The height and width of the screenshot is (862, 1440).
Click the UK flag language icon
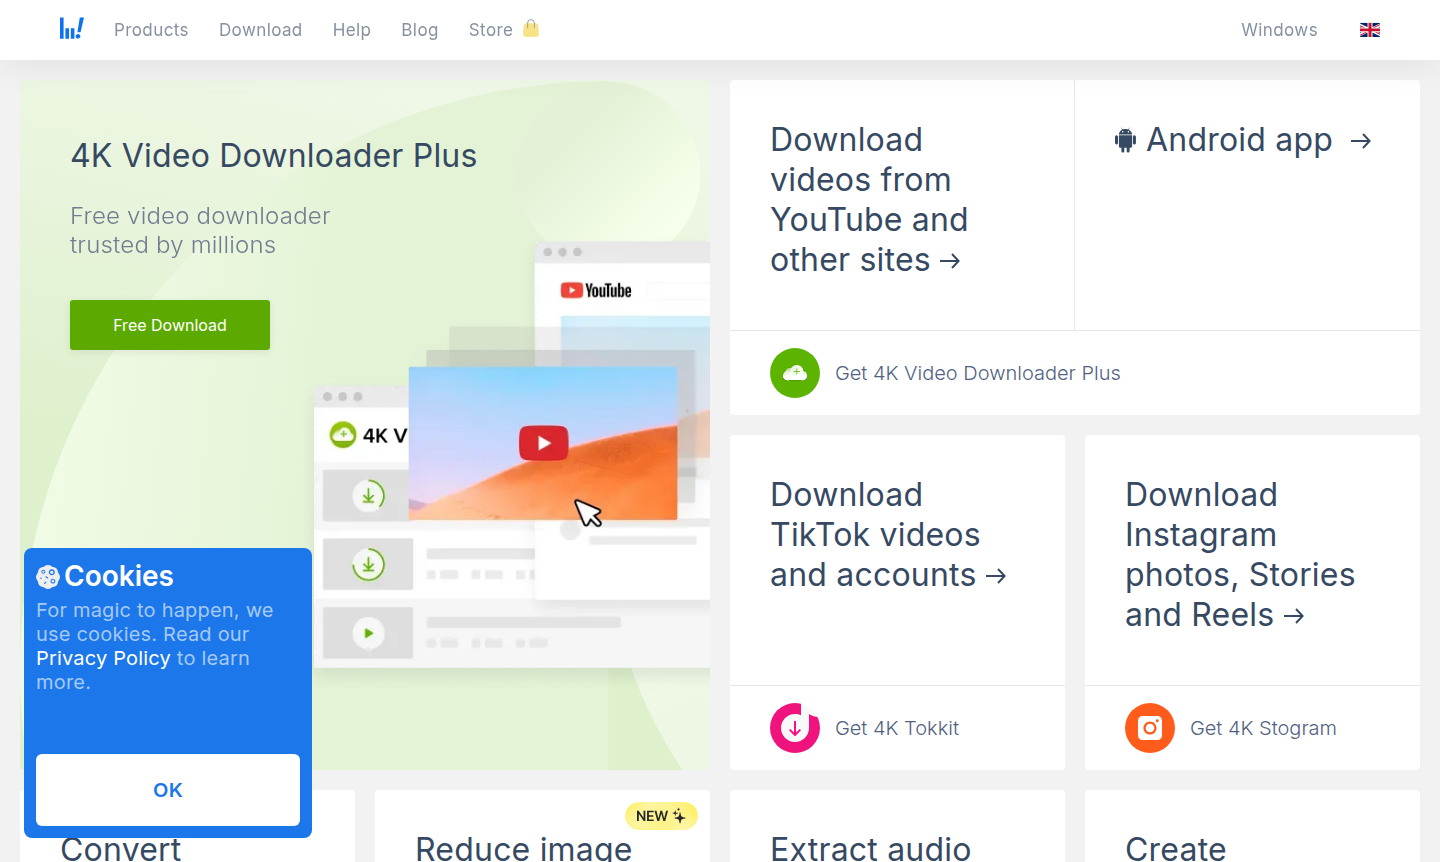[x=1370, y=30]
